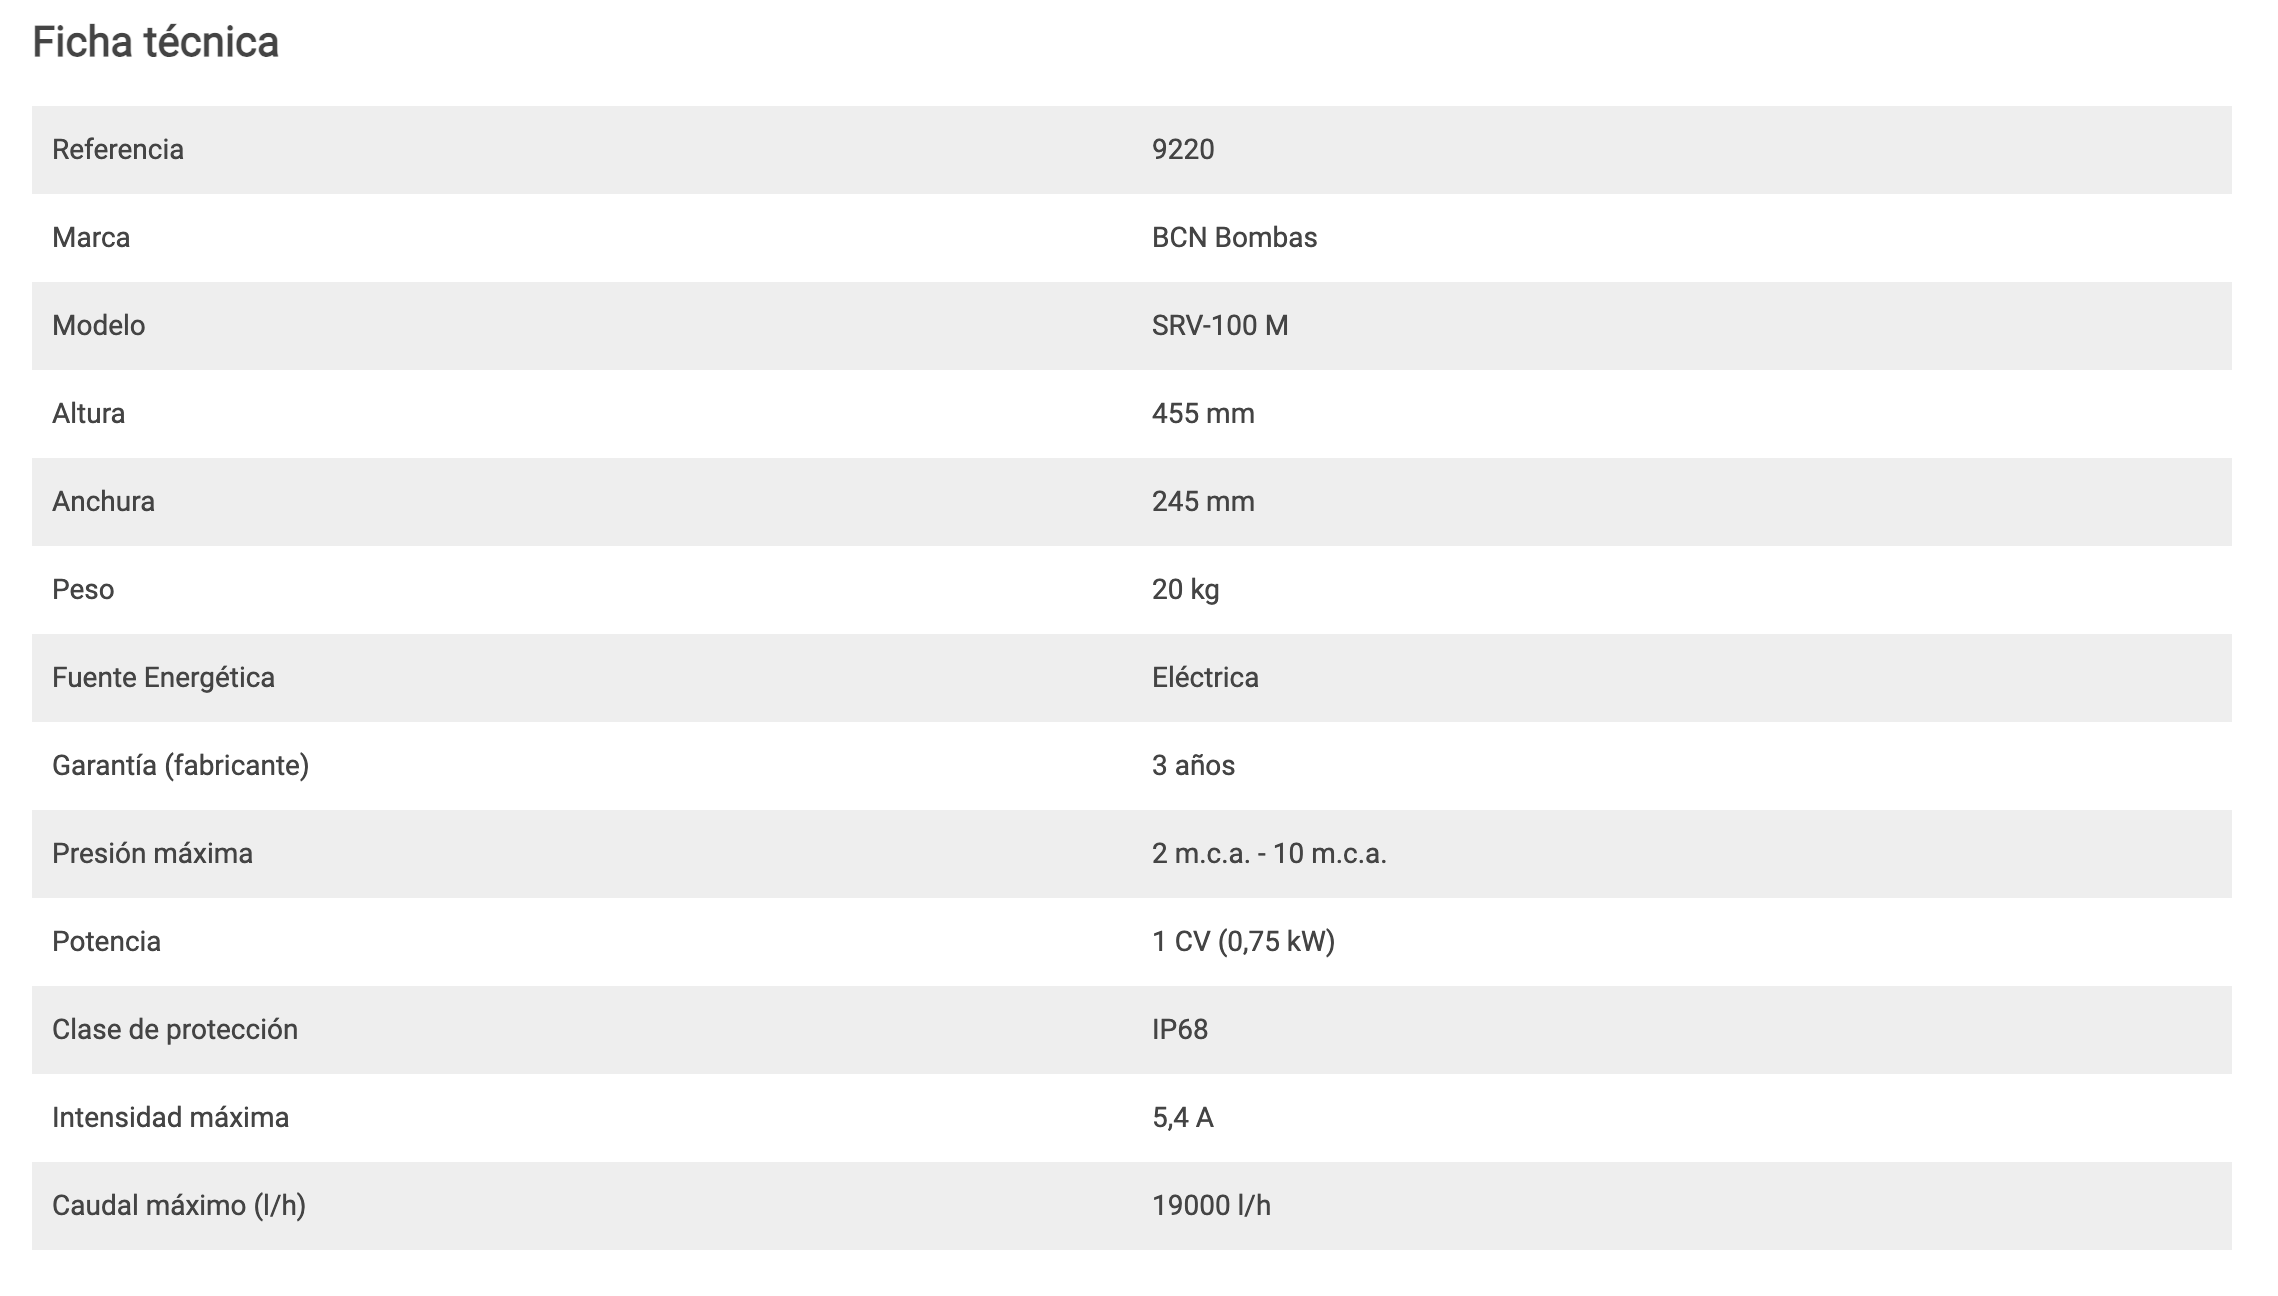Select the Intensidad máxima value 5,4 A

point(1183,1118)
